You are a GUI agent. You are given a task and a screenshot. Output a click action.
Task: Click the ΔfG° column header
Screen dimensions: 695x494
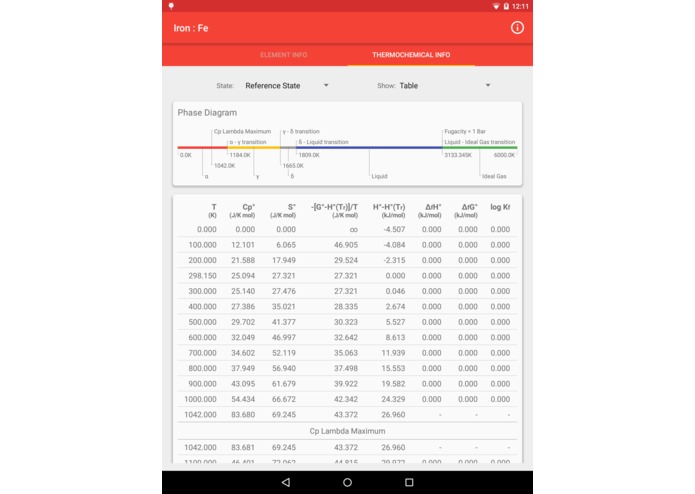point(466,210)
